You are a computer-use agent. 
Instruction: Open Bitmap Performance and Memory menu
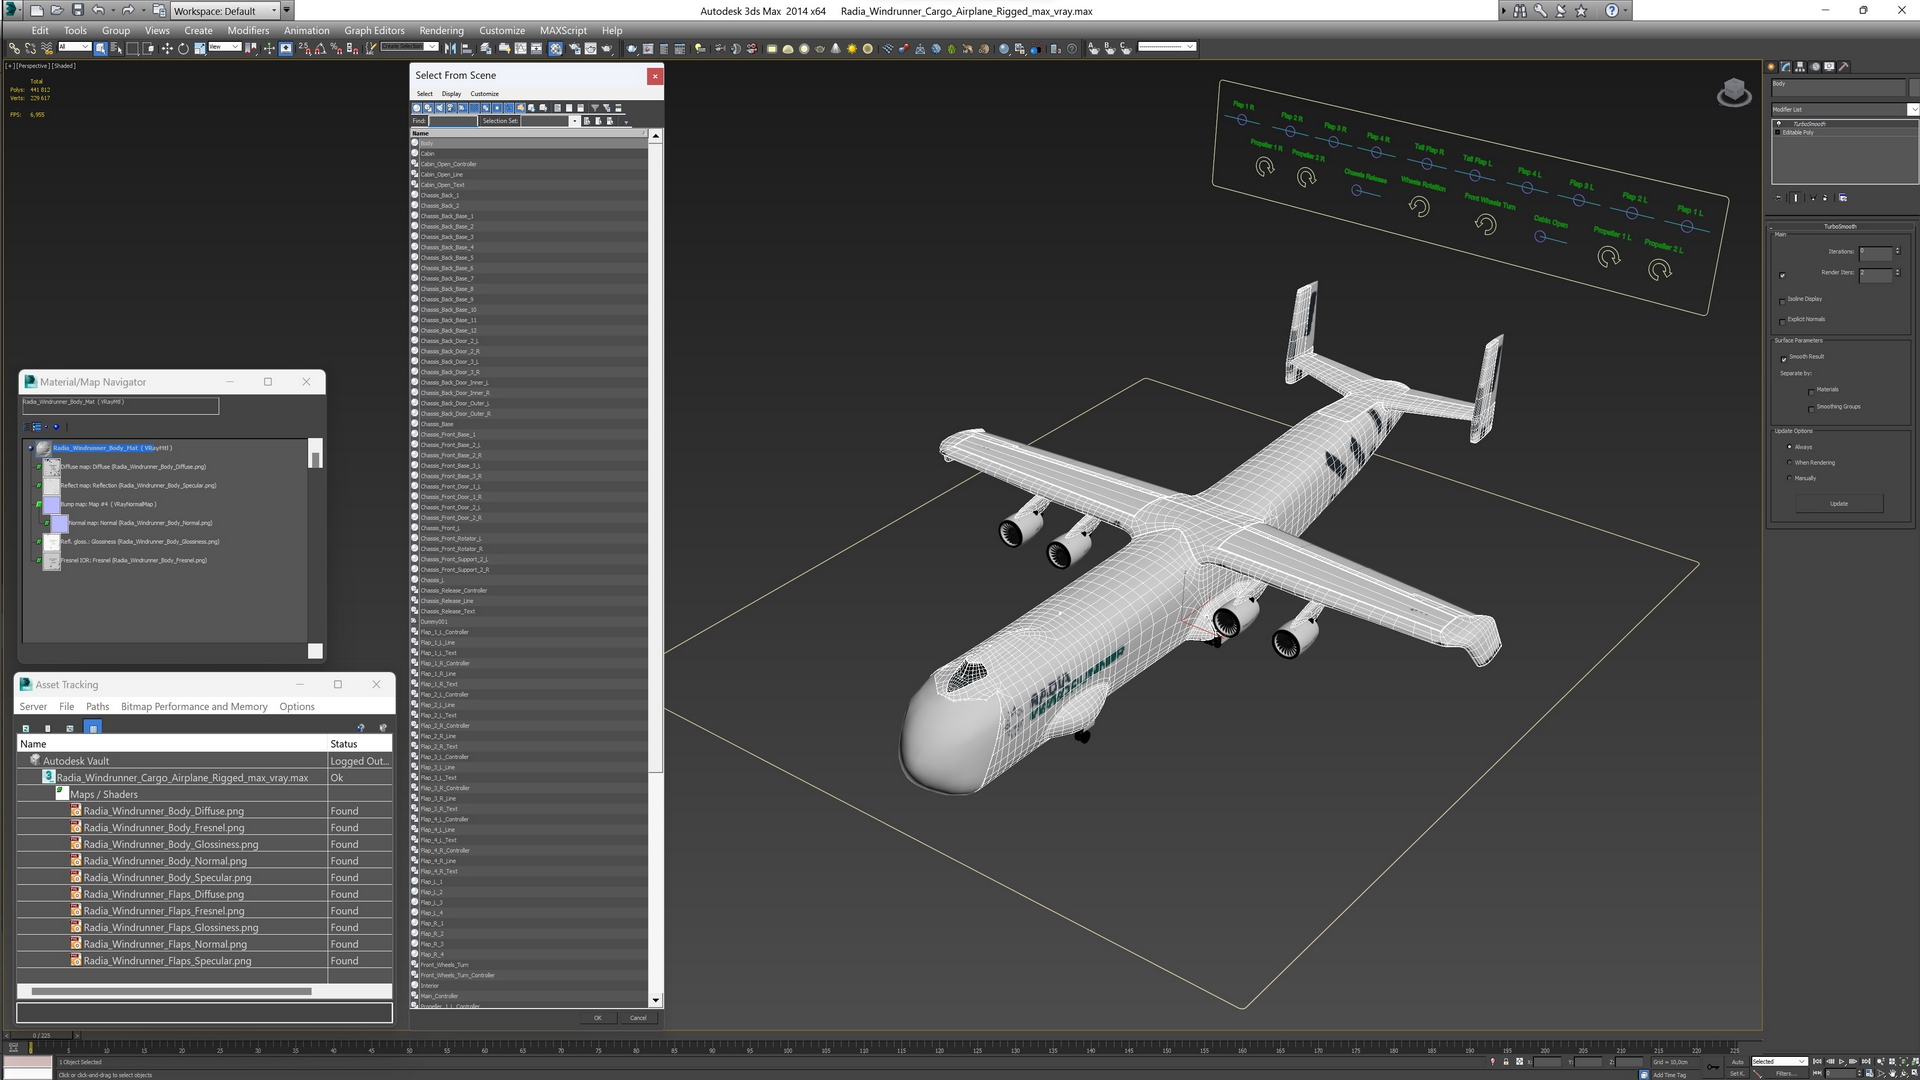(194, 706)
